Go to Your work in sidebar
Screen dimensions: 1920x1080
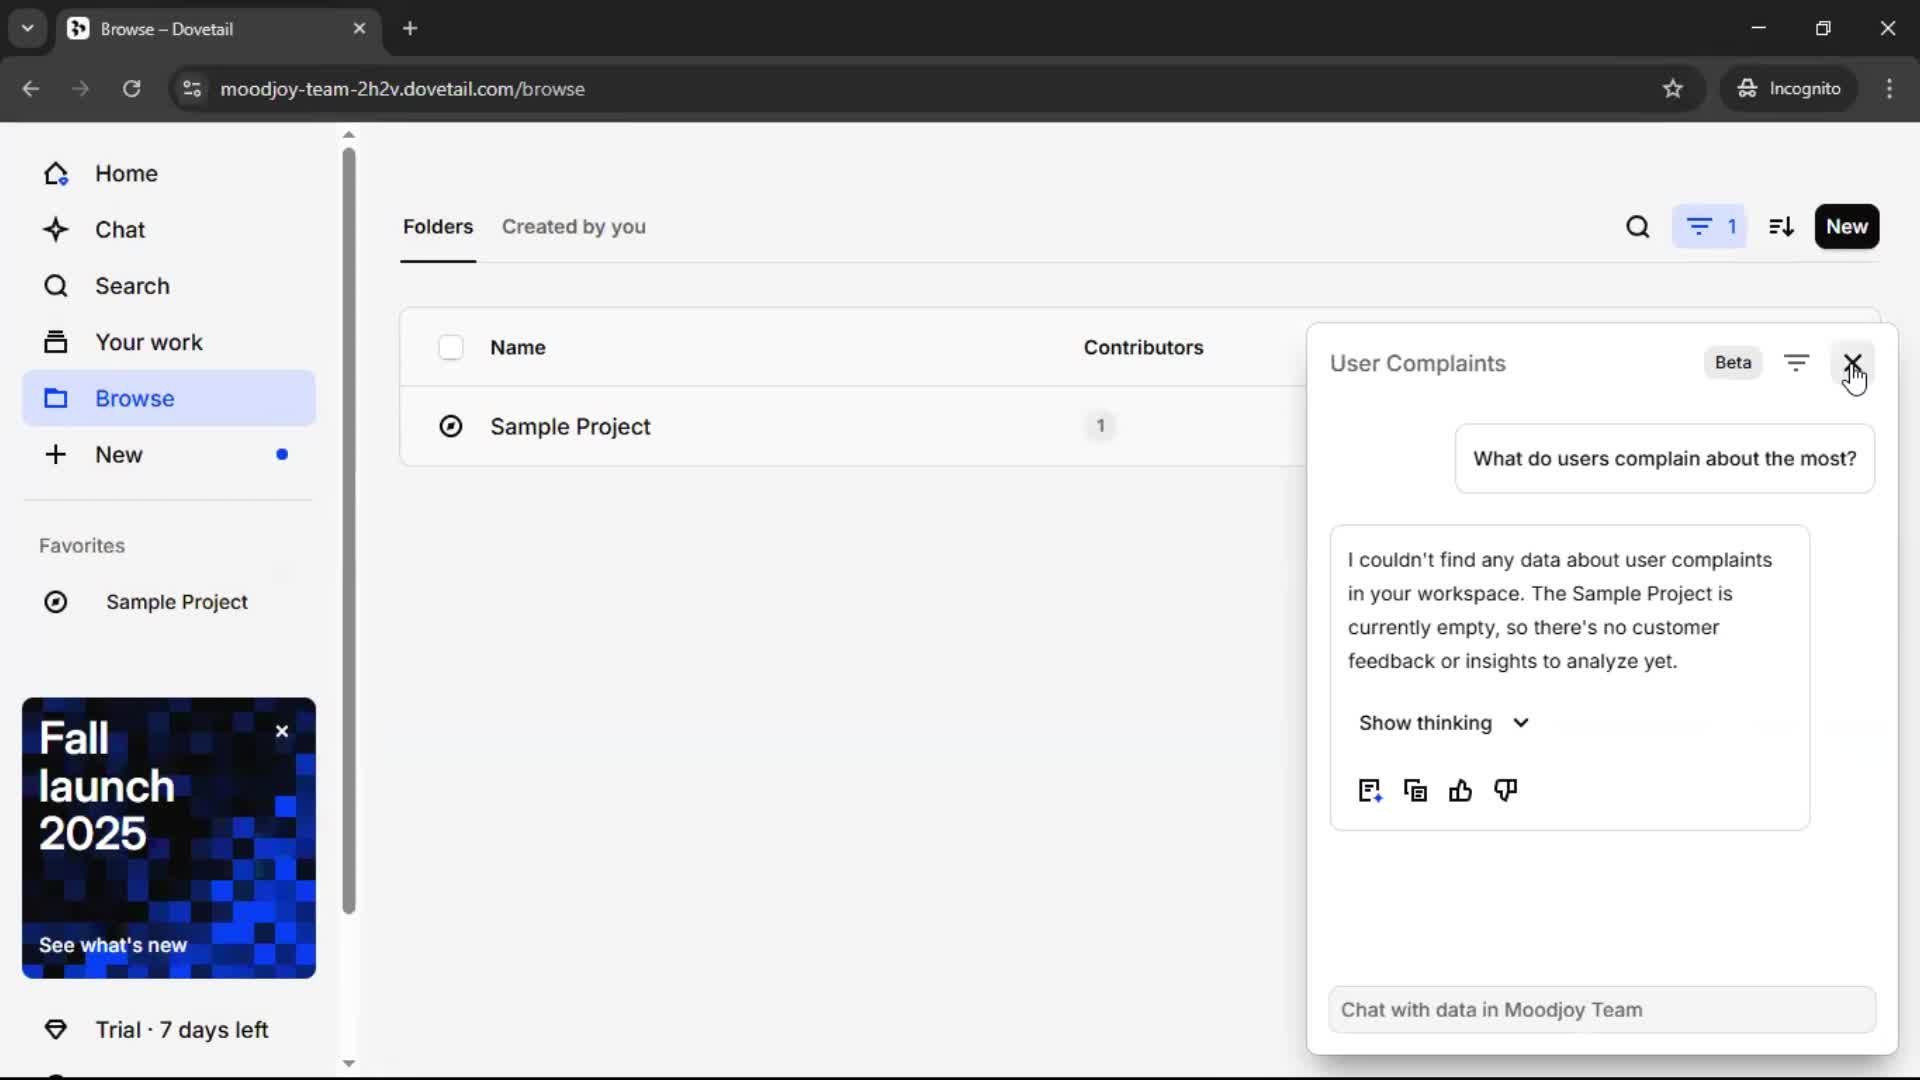tap(148, 342)
